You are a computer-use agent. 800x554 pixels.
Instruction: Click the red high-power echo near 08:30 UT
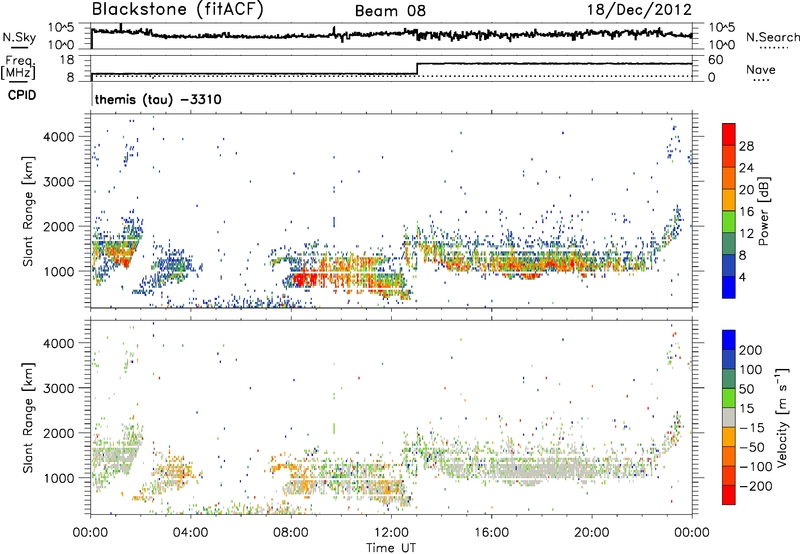point(303,279)
